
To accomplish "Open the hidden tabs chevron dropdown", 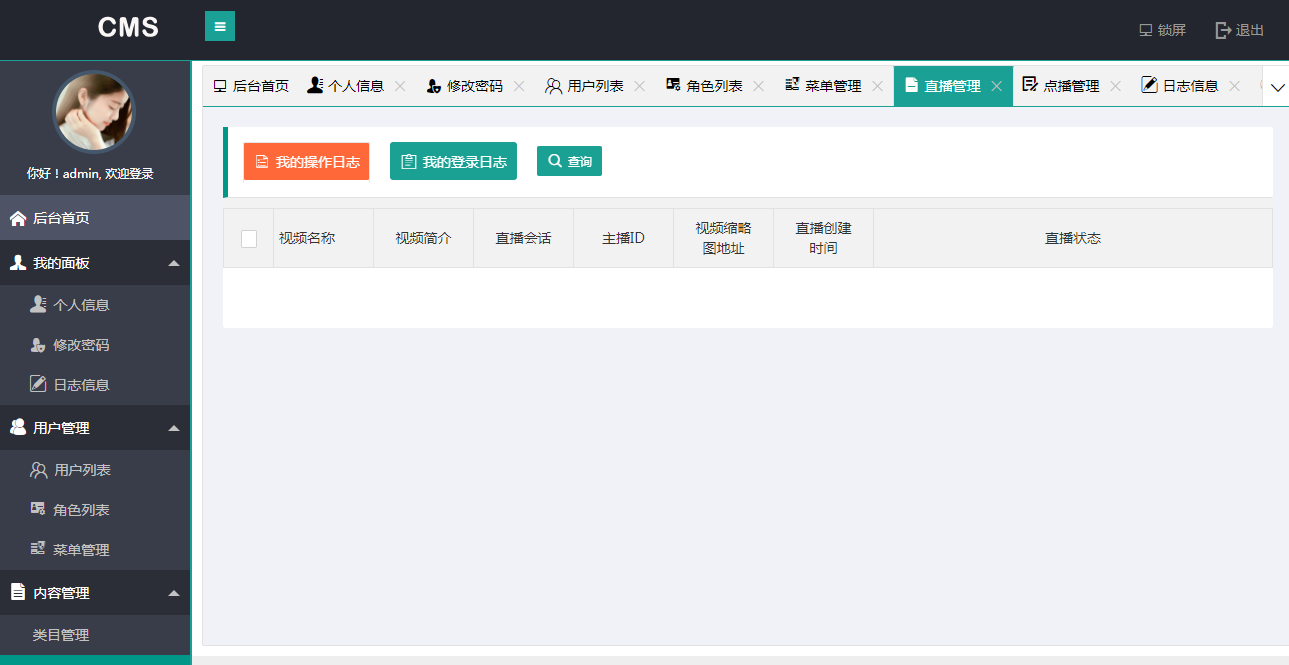I will tap(1277, 86).
